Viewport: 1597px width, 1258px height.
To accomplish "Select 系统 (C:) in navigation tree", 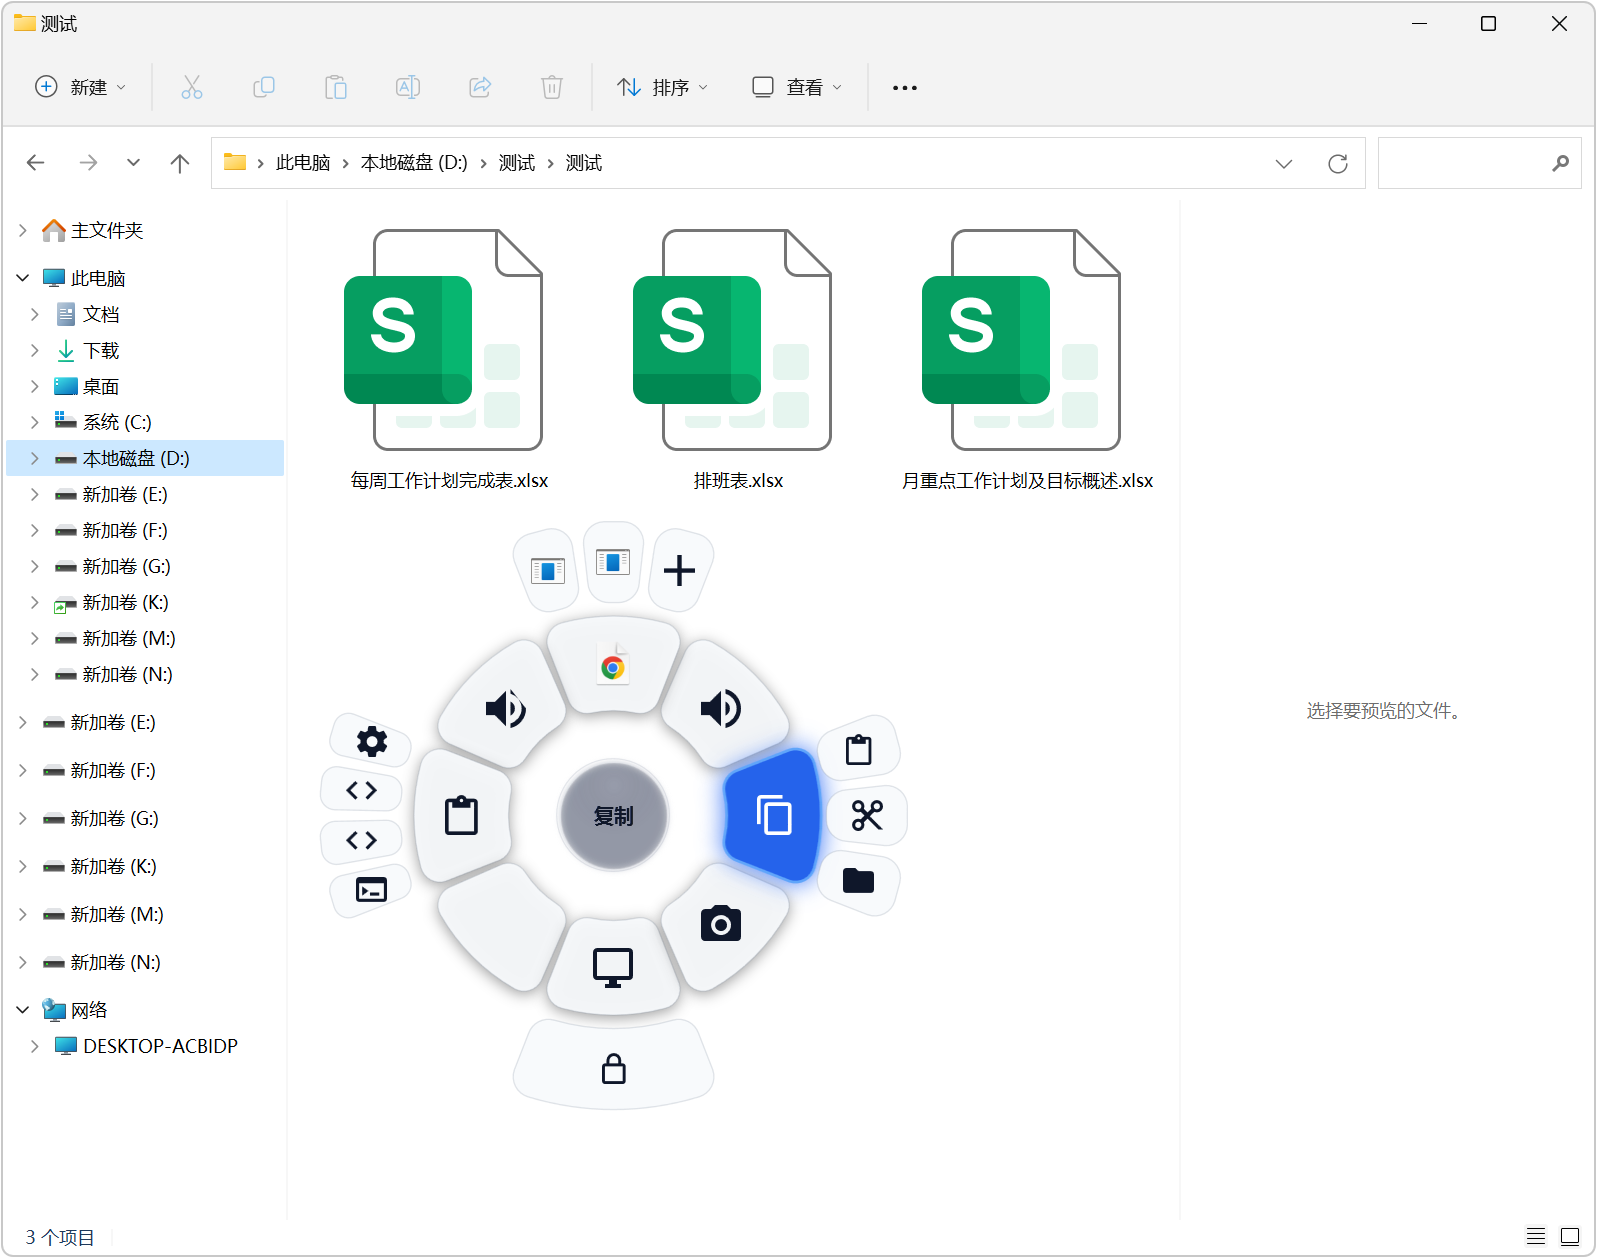I will (x=103, y=422).
